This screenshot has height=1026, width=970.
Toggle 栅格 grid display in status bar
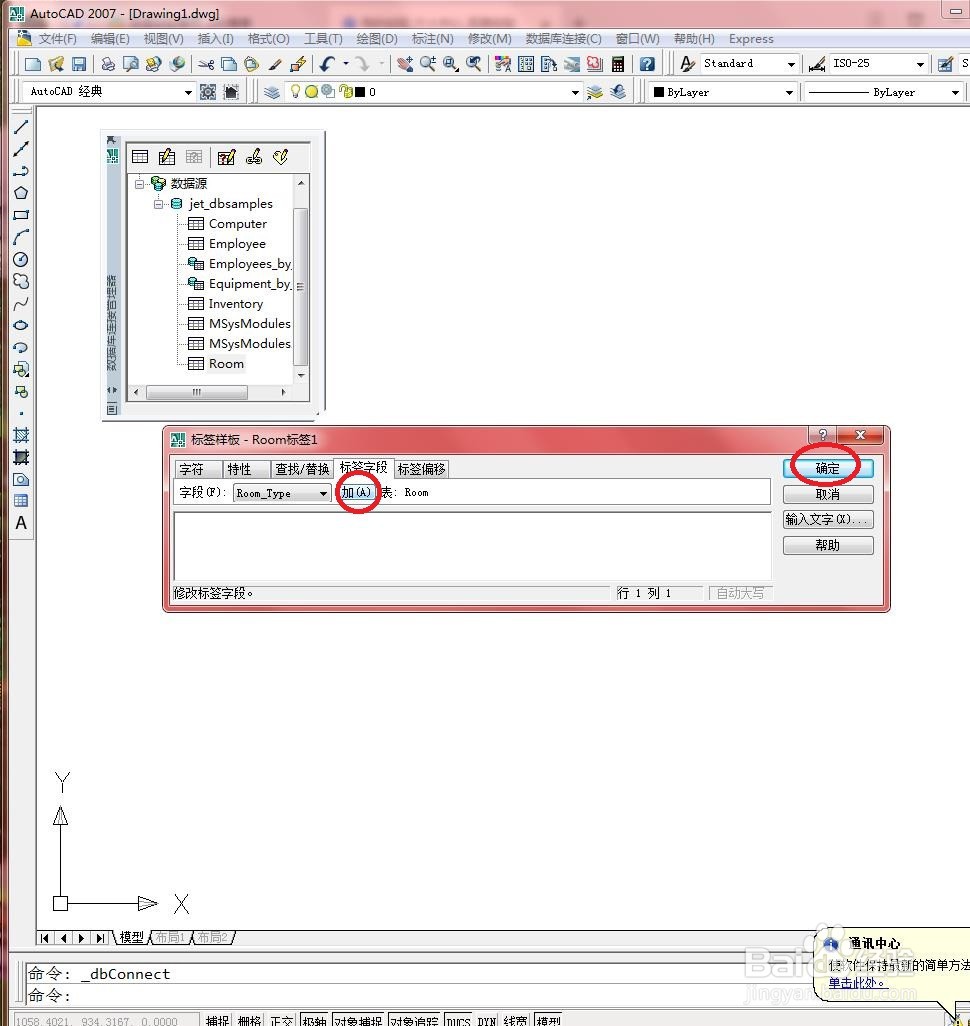249,1019
